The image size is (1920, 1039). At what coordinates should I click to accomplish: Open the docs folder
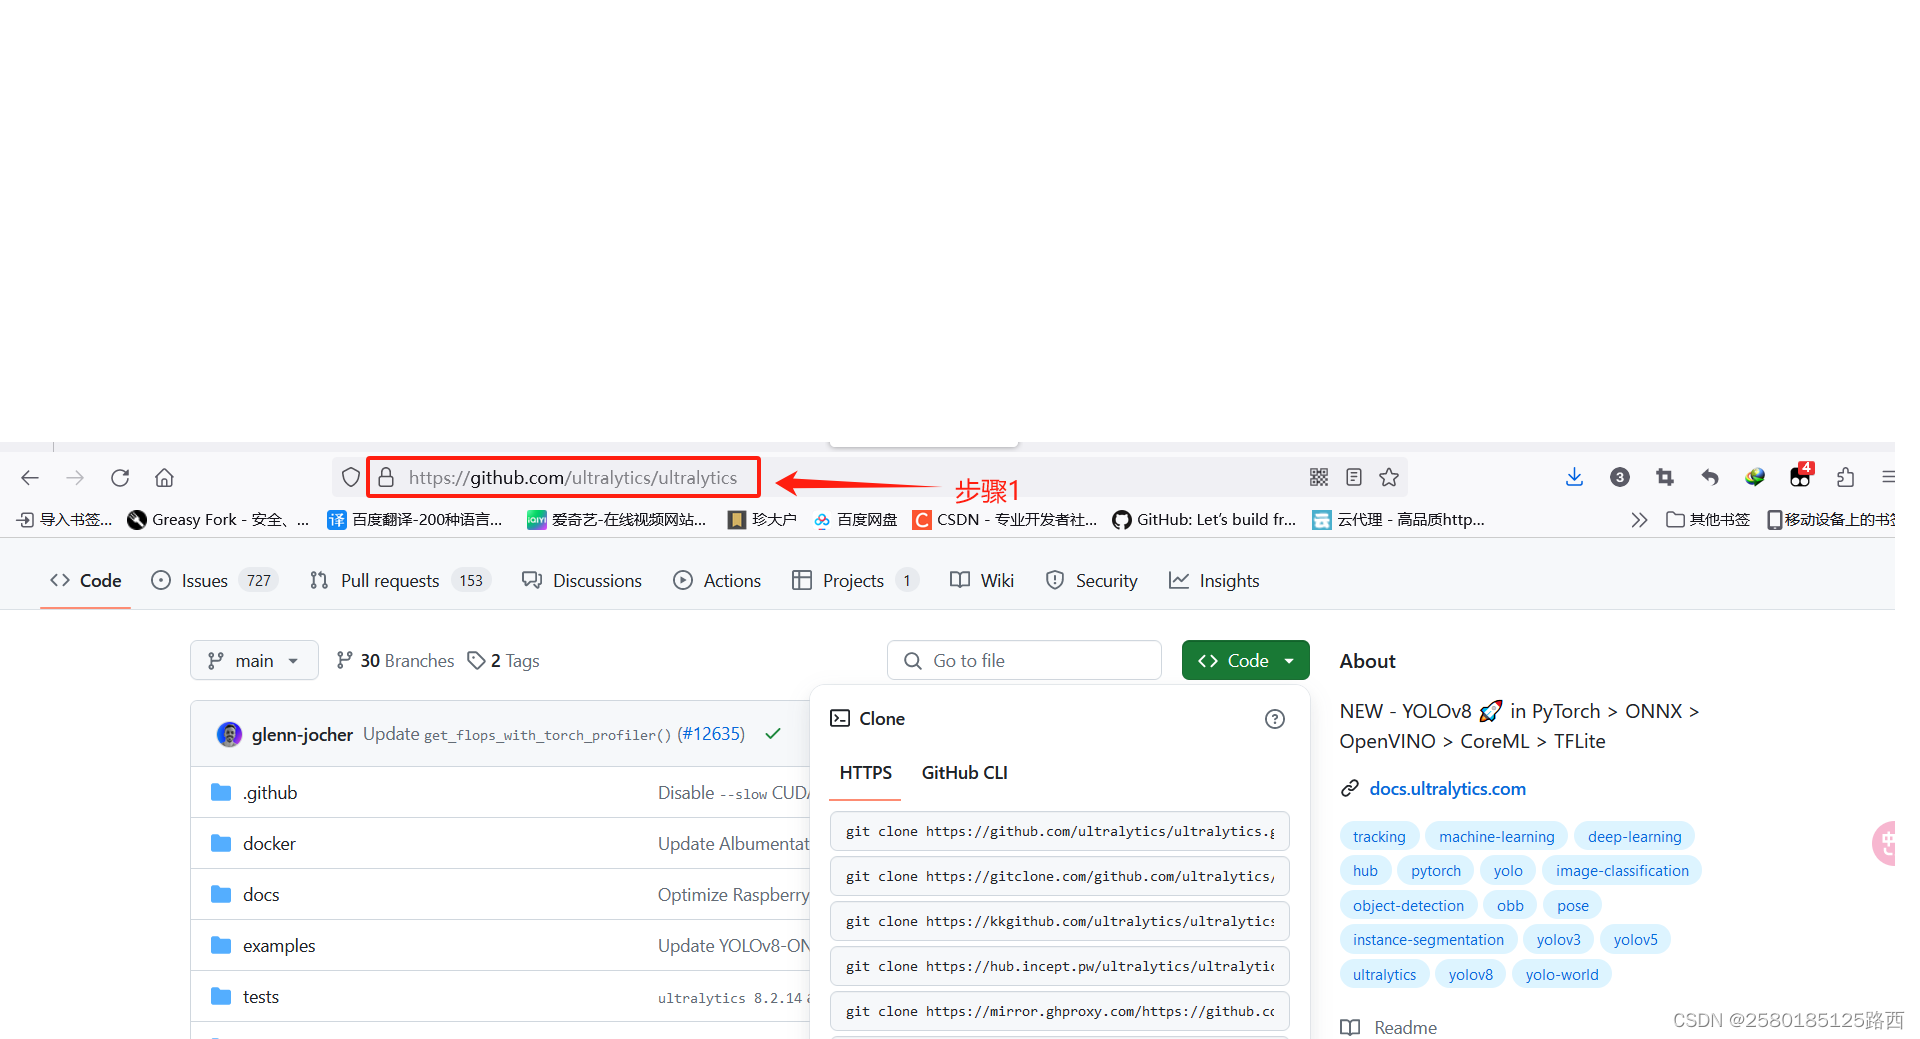(x=261, y=895)
